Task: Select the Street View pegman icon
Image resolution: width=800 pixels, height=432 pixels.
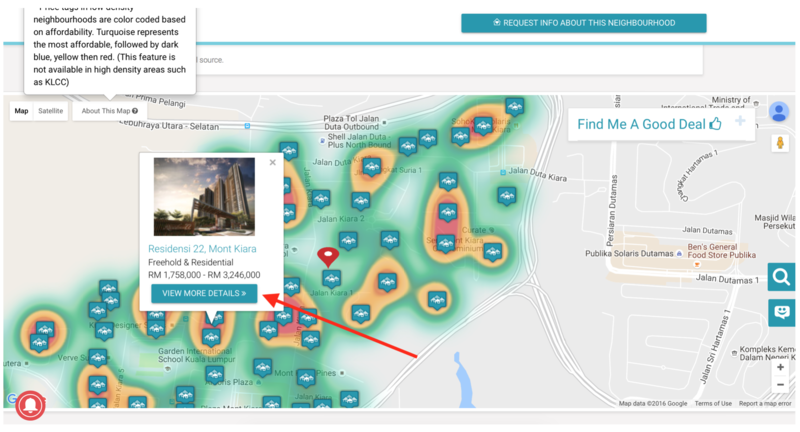Action: click(780, 143)
